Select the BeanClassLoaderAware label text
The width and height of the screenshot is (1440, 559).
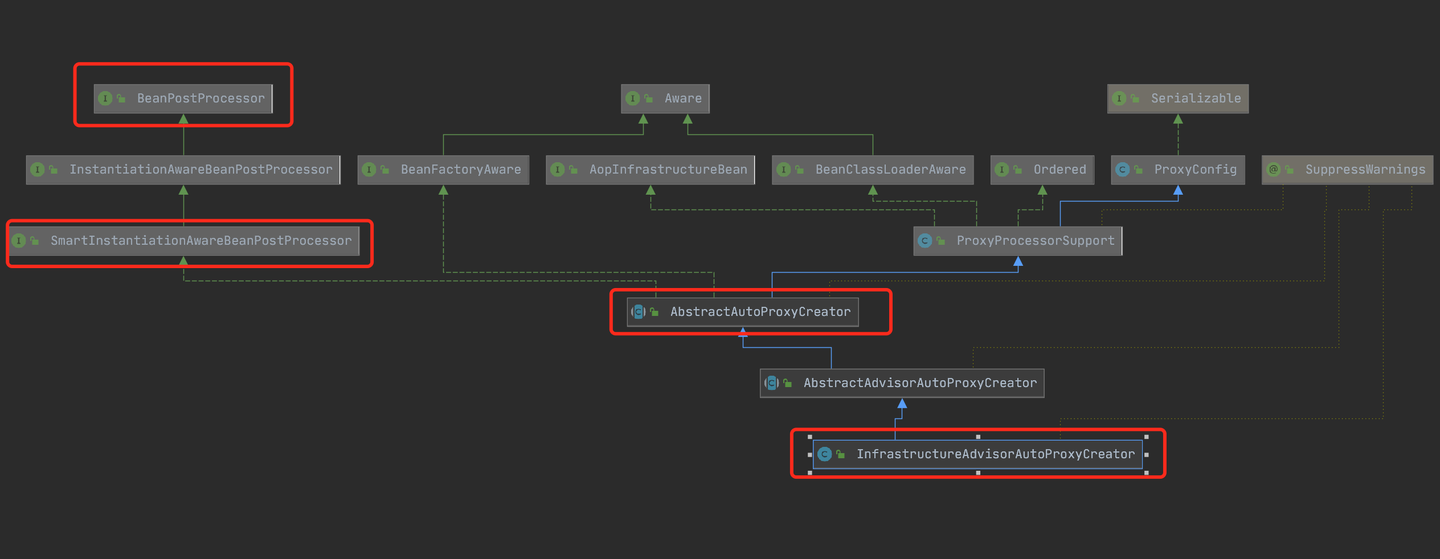coord(891,169)
